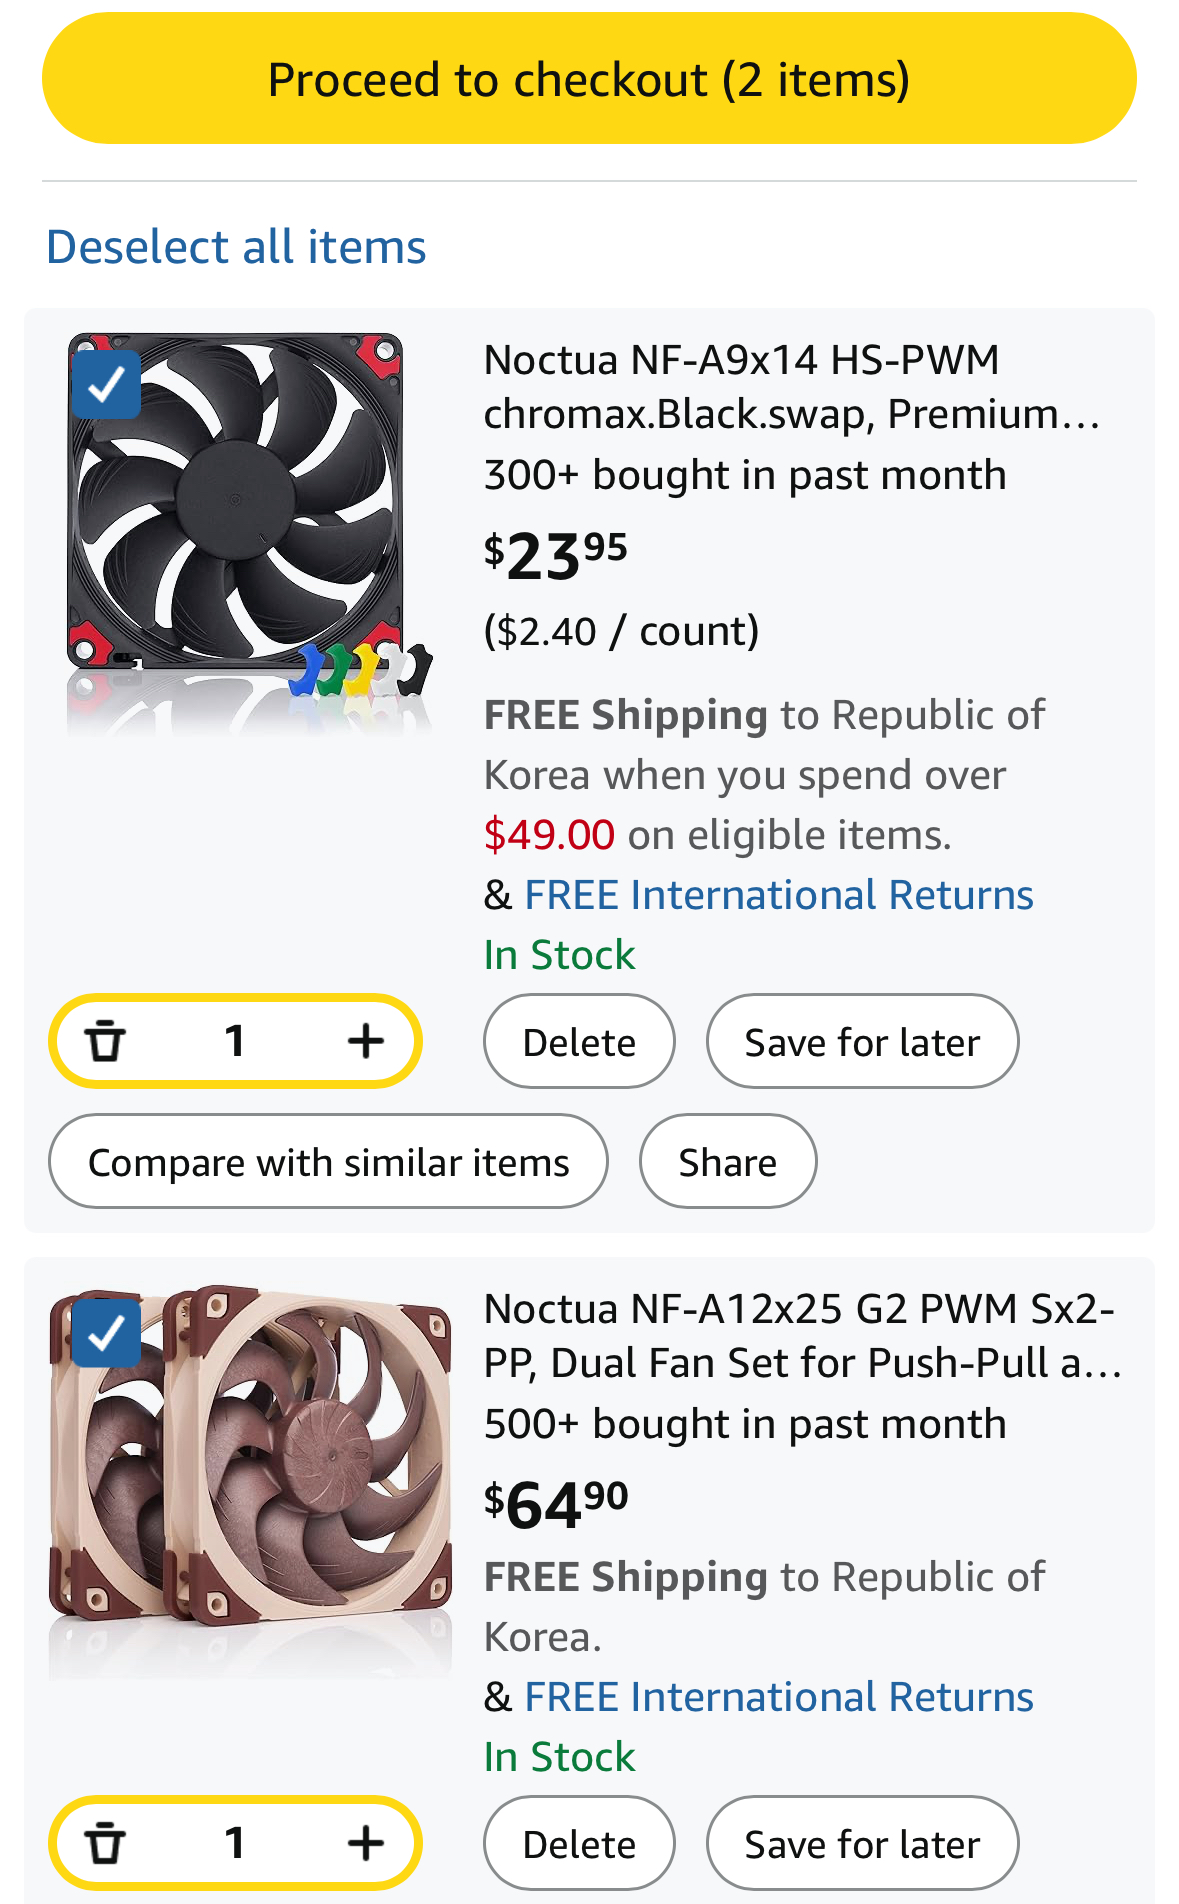The image size is (1179, 1904).
Task: Delete the Noctua NF-A9x14 black fan
Action: (579, 1042)
